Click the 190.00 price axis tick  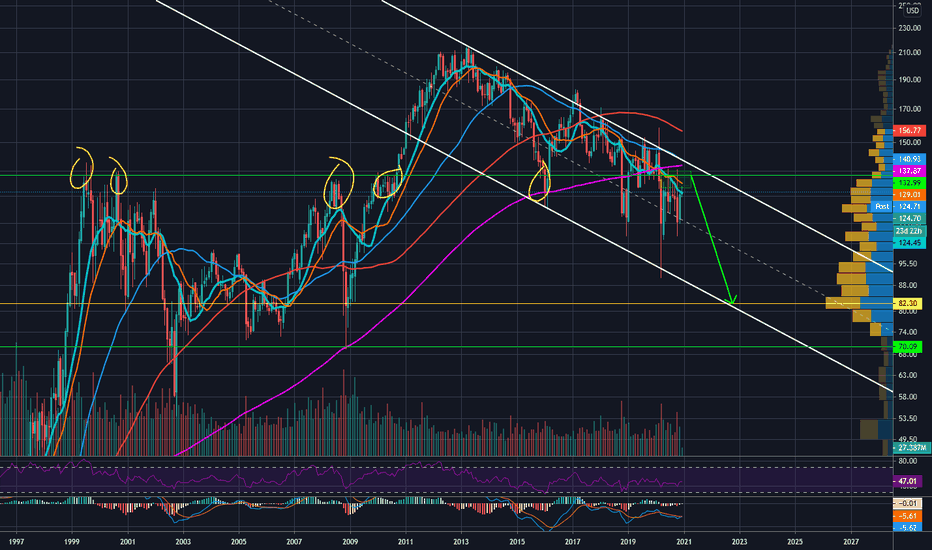pyautogui.click(x=909, y=80)
